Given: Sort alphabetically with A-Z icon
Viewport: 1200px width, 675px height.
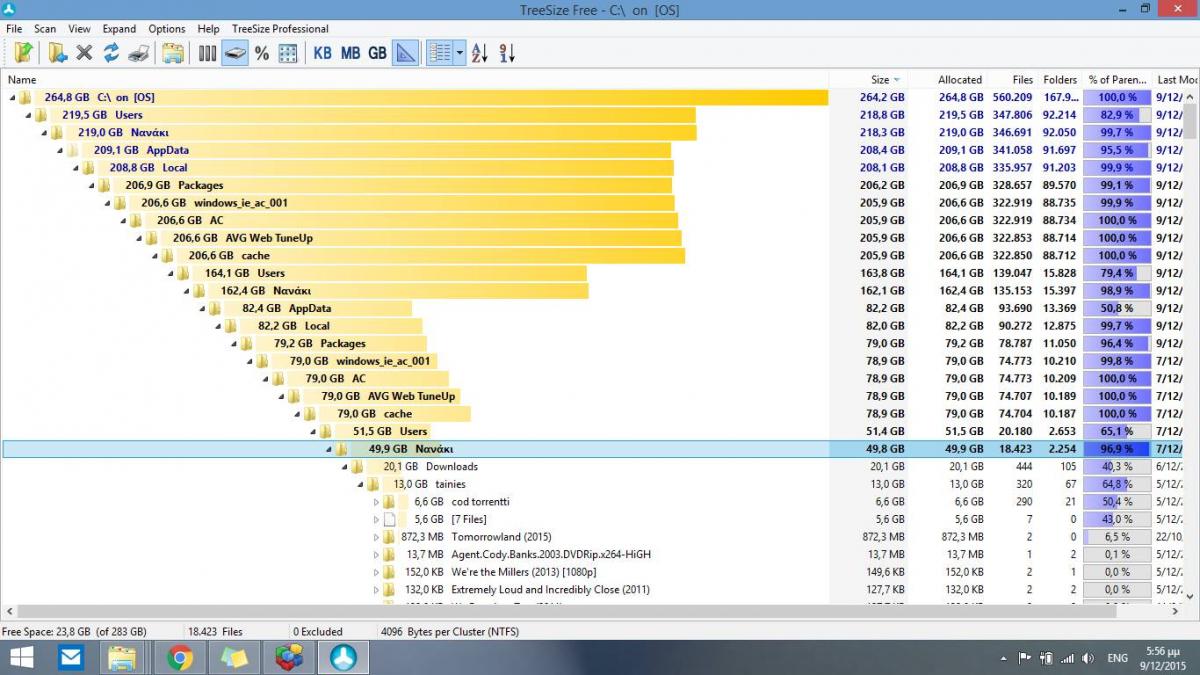Looking at the screenshot, I should pos(480,53).
